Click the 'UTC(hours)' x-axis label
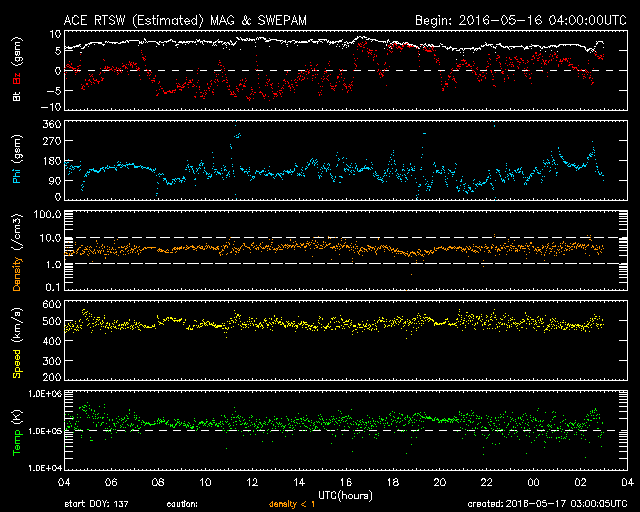640x512 pixels. tap(345, 496)
